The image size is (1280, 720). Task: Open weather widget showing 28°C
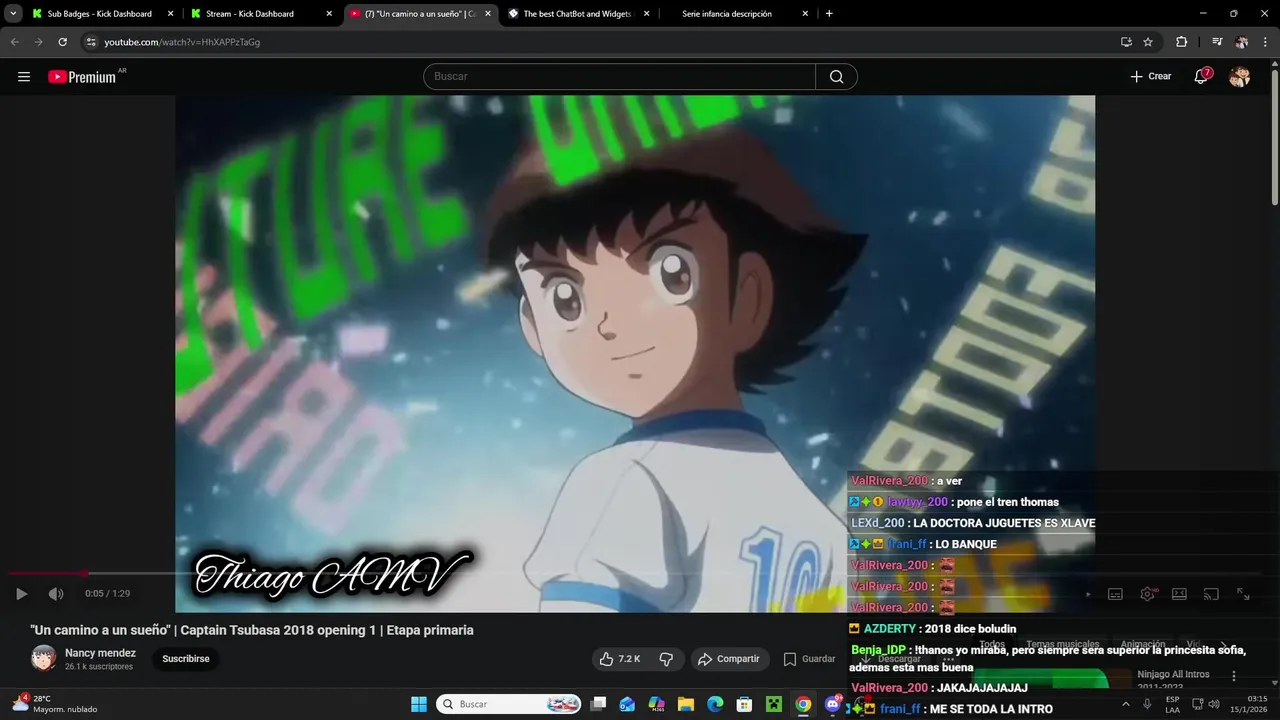click(54, 704)
